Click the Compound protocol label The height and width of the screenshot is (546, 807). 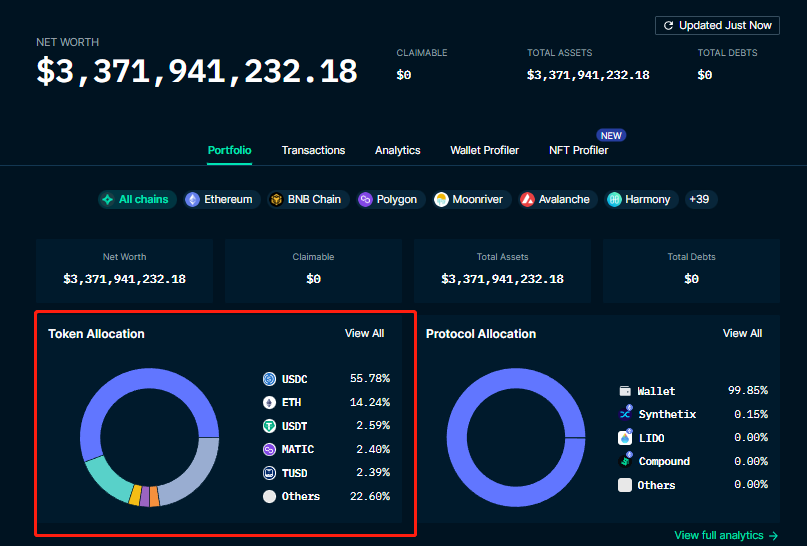(664, 461)
